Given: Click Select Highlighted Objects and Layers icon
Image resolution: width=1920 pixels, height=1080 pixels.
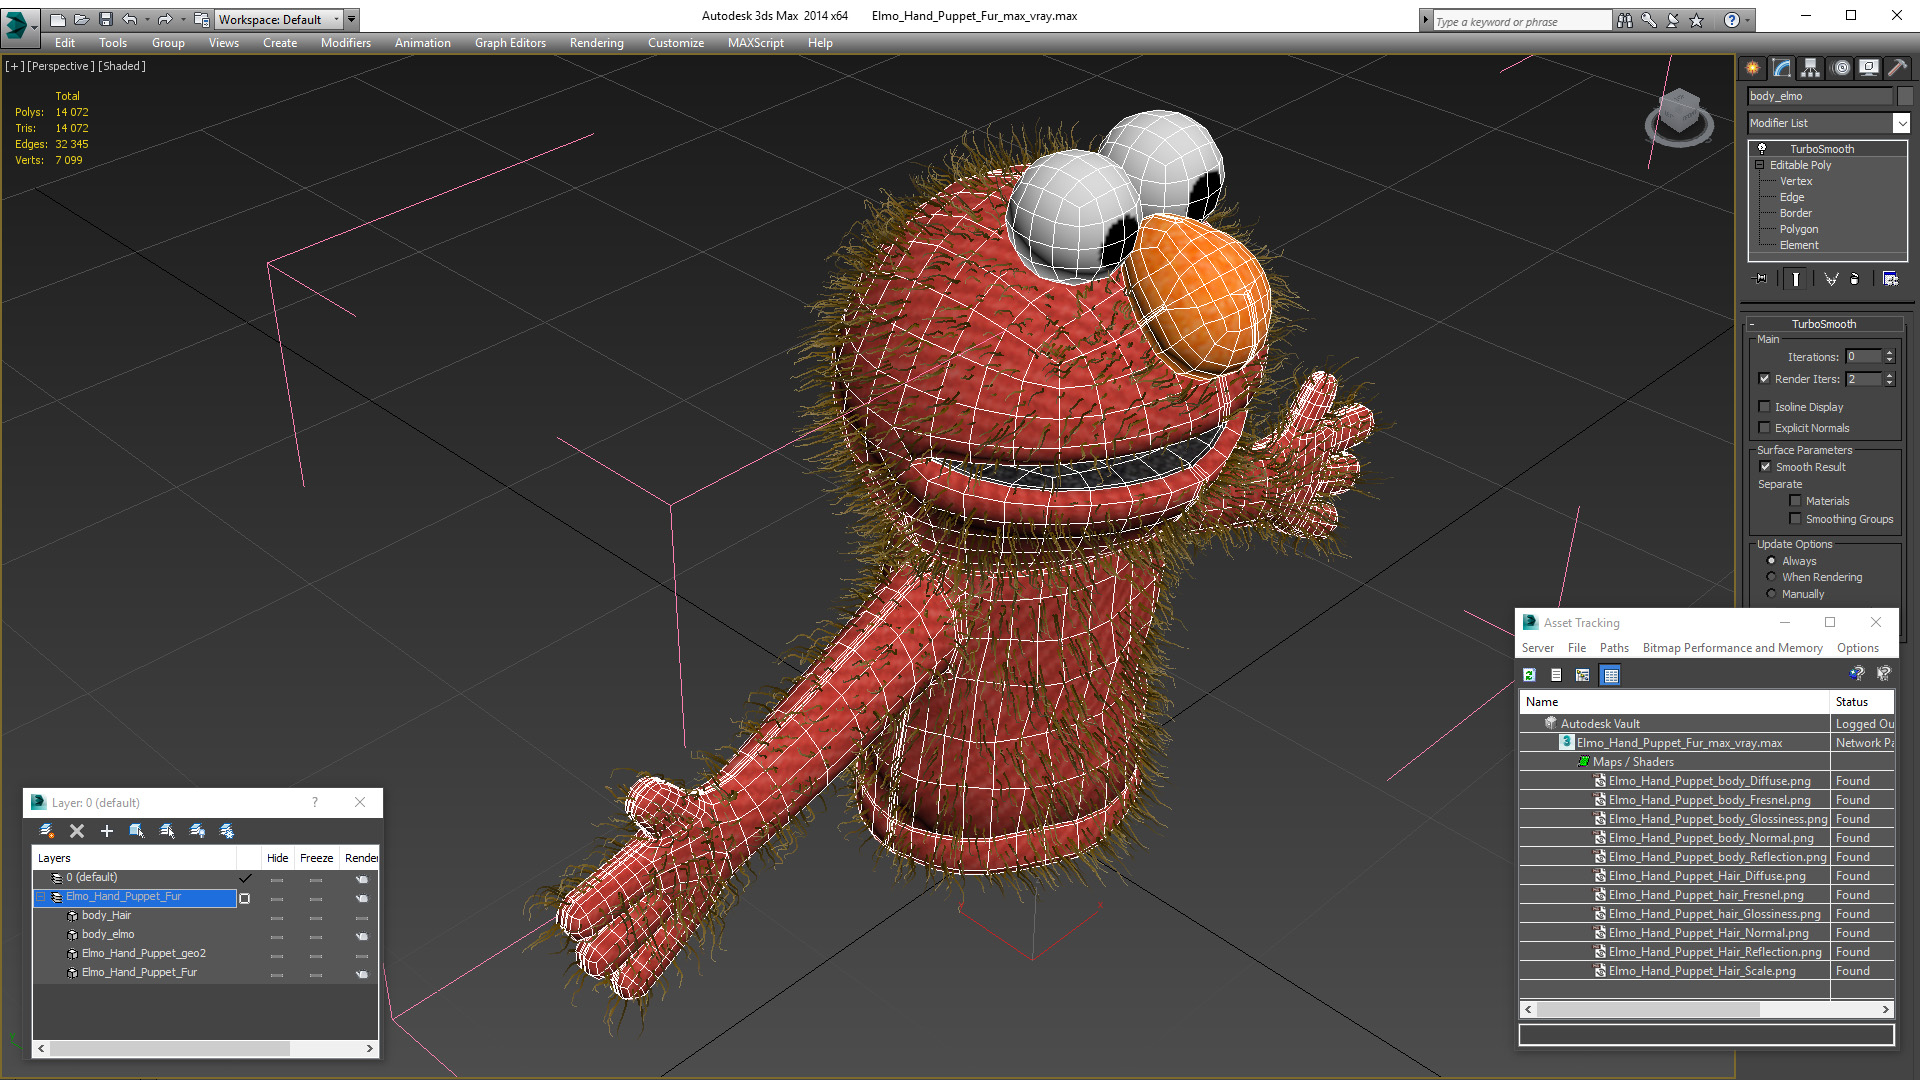Looking at the screenshot, I should click(137, 831).
